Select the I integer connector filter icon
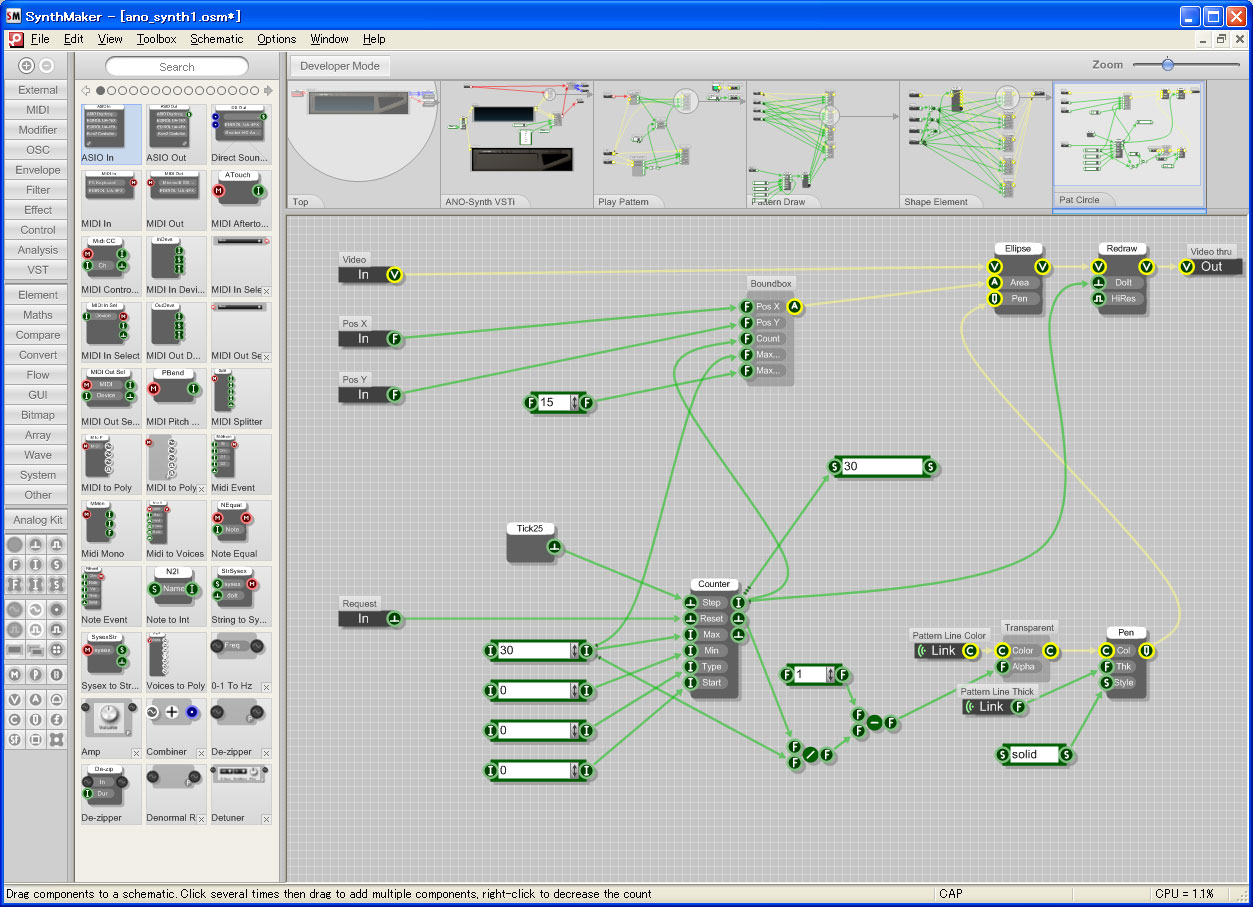 click(36, 565)
